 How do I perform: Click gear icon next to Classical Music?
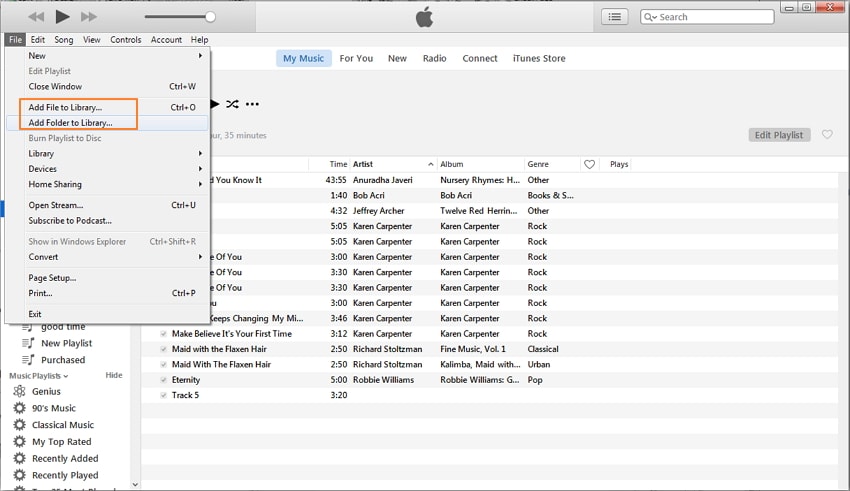point(20,425)
